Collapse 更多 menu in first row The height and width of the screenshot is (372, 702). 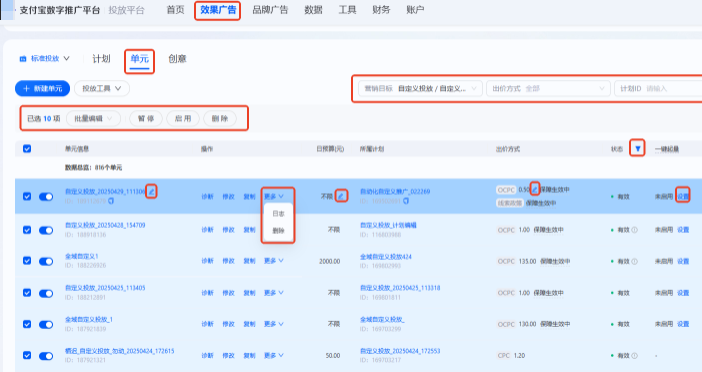(274, 197)
